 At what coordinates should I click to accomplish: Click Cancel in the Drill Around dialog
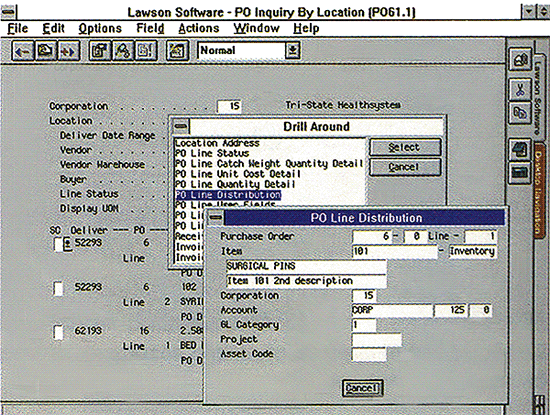point(405,167)
